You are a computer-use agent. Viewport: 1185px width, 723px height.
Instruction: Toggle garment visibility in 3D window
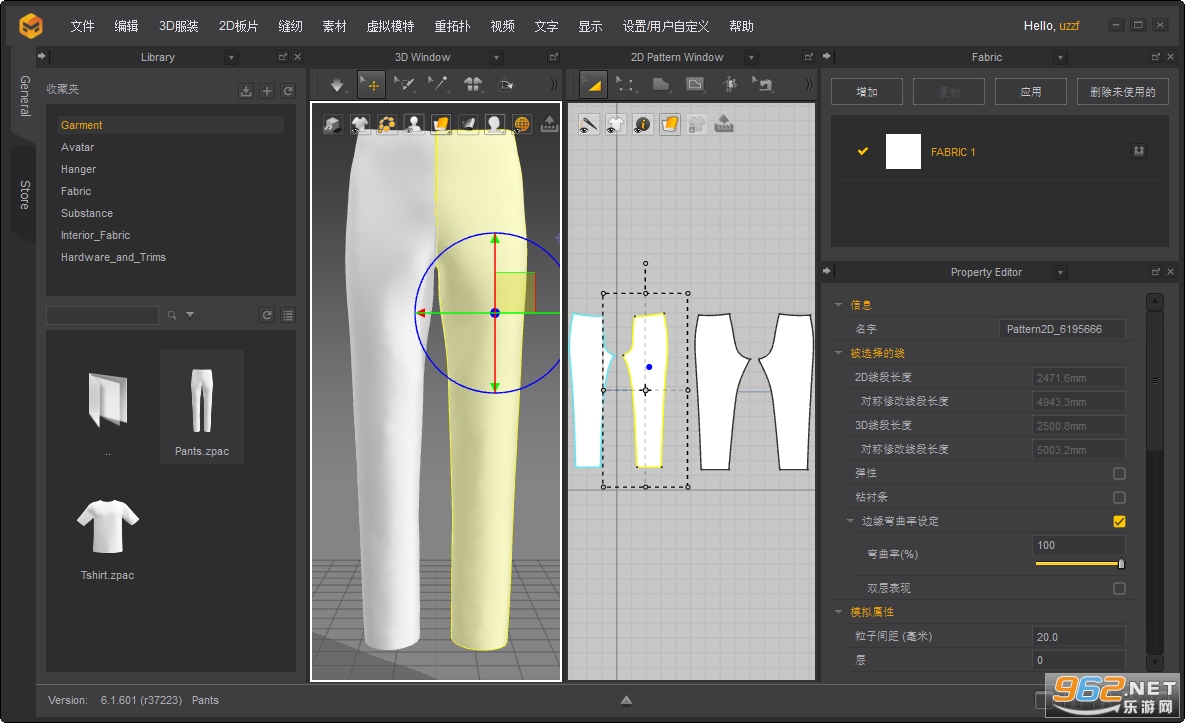tap(360, 124)
